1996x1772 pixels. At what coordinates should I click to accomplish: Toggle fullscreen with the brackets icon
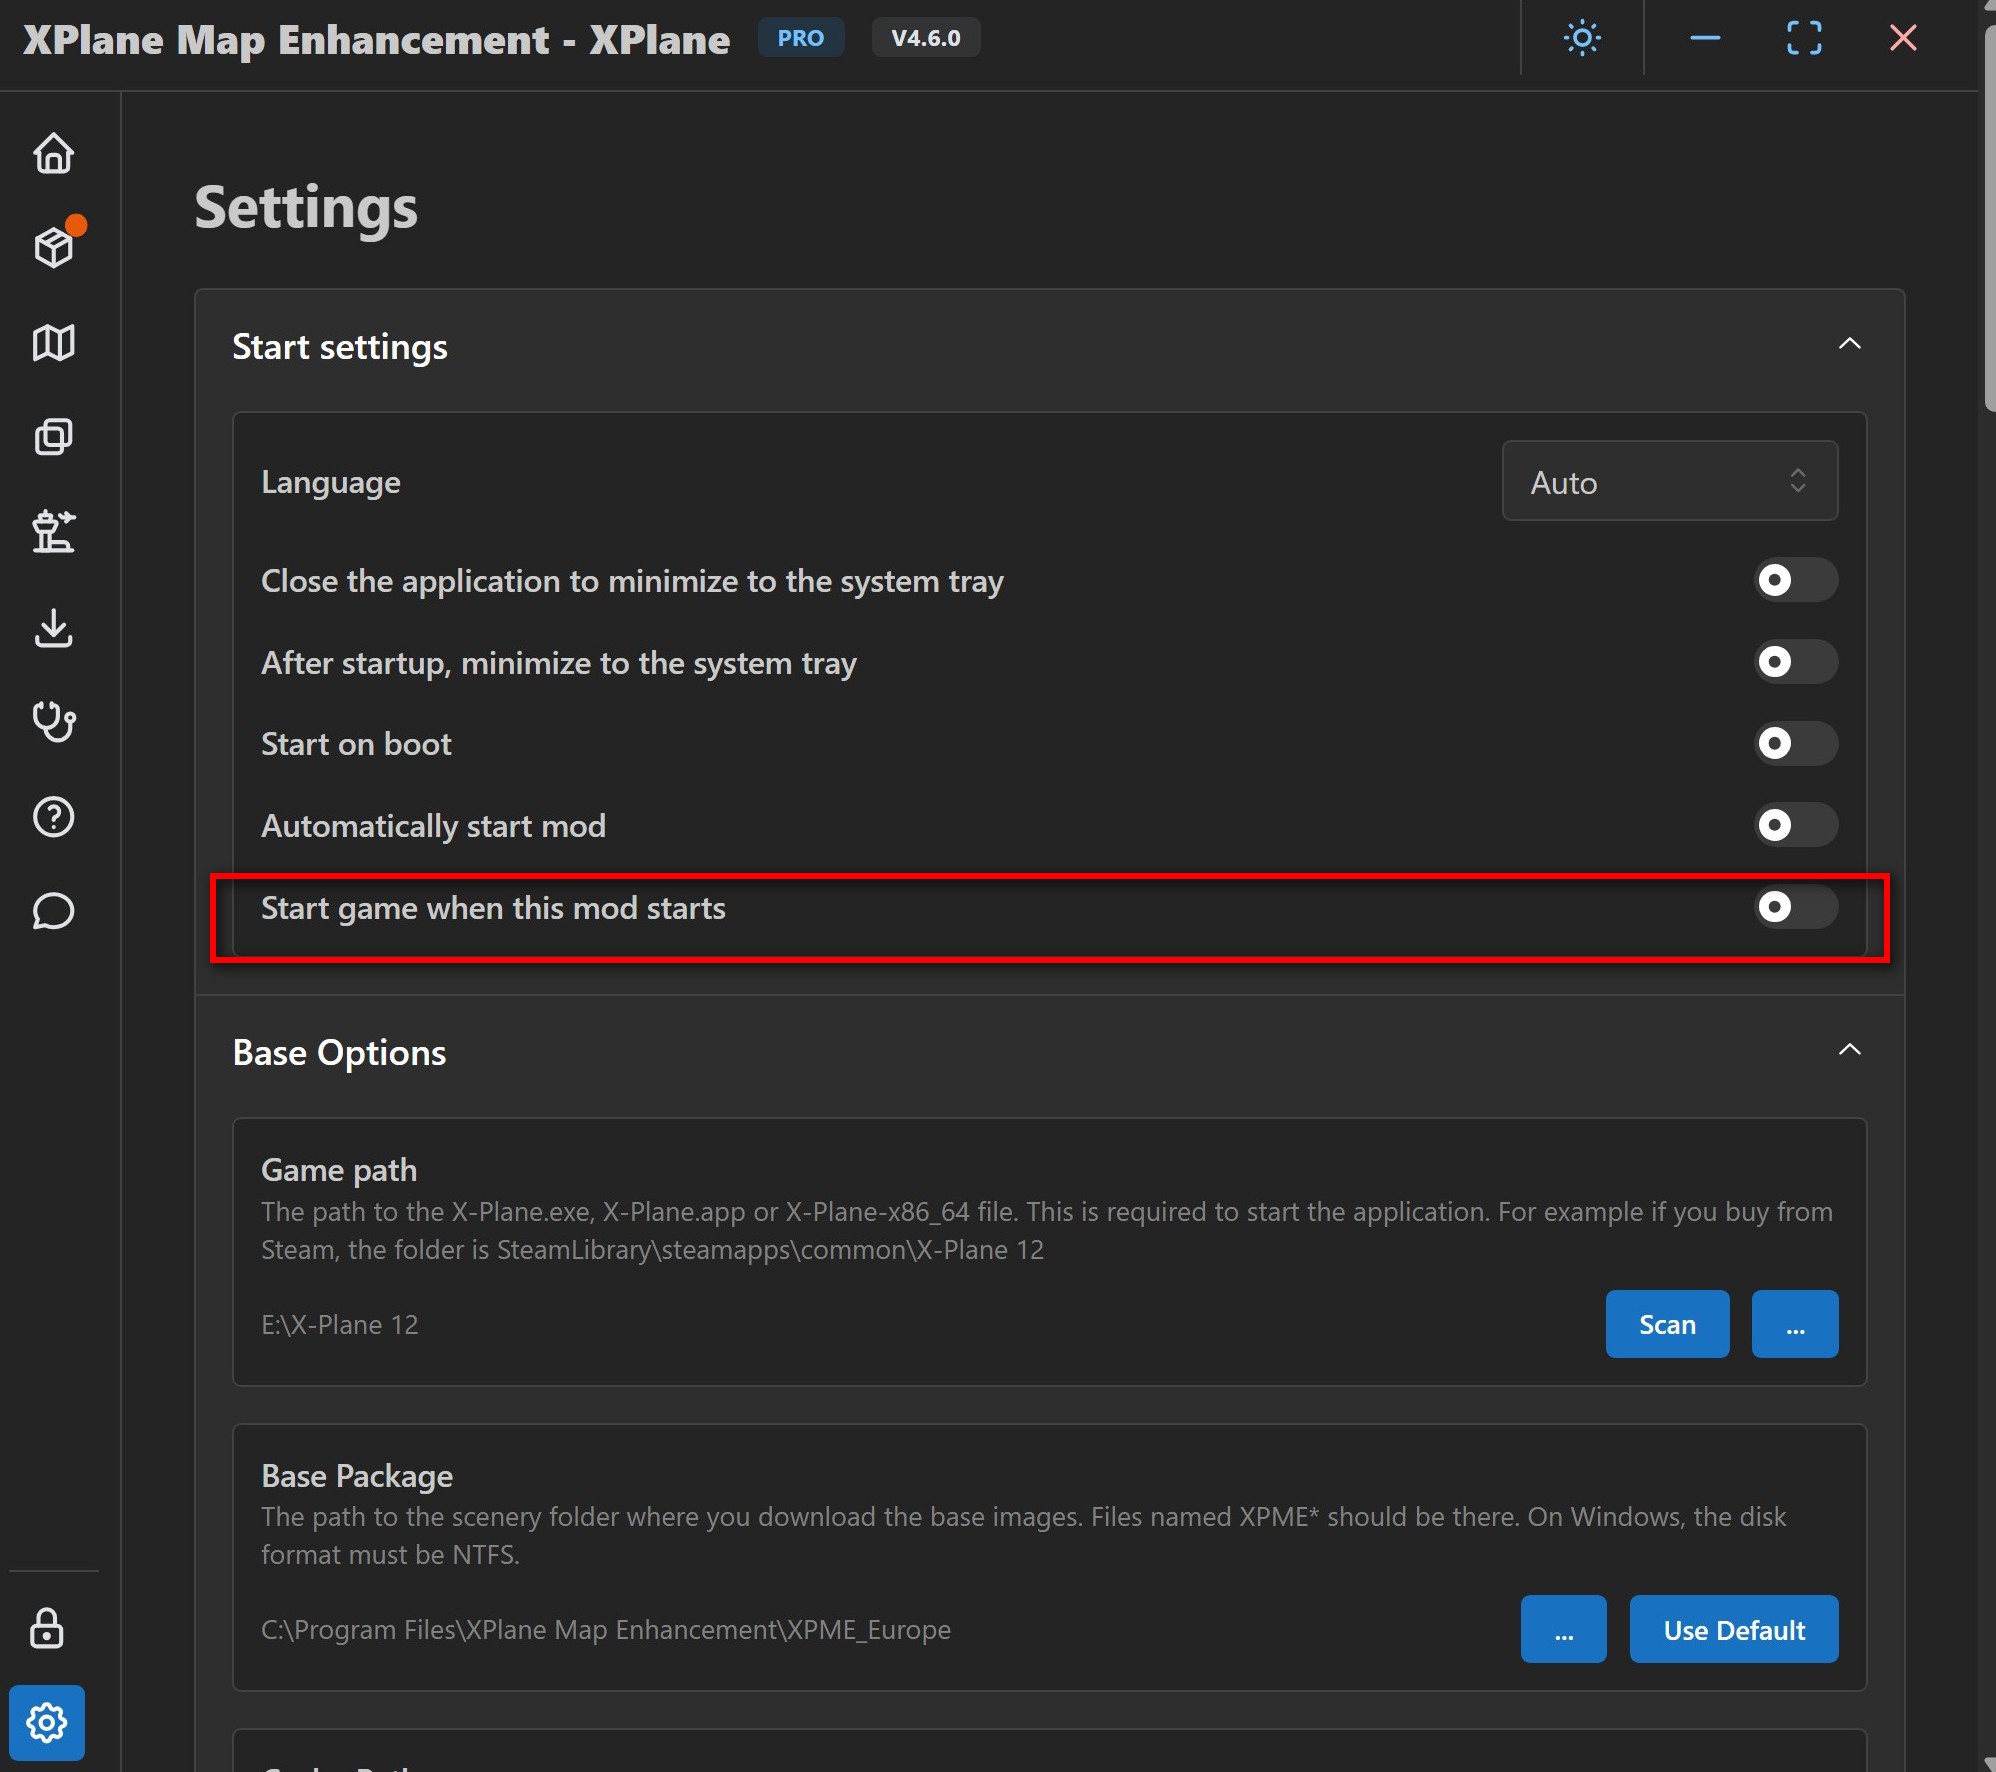pyautogui.click(x=1804, y=38)
